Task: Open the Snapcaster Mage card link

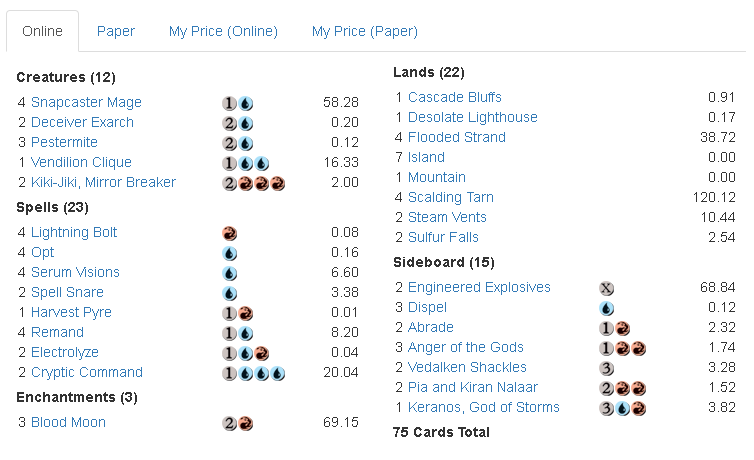Action: click(x=86, y=102)
